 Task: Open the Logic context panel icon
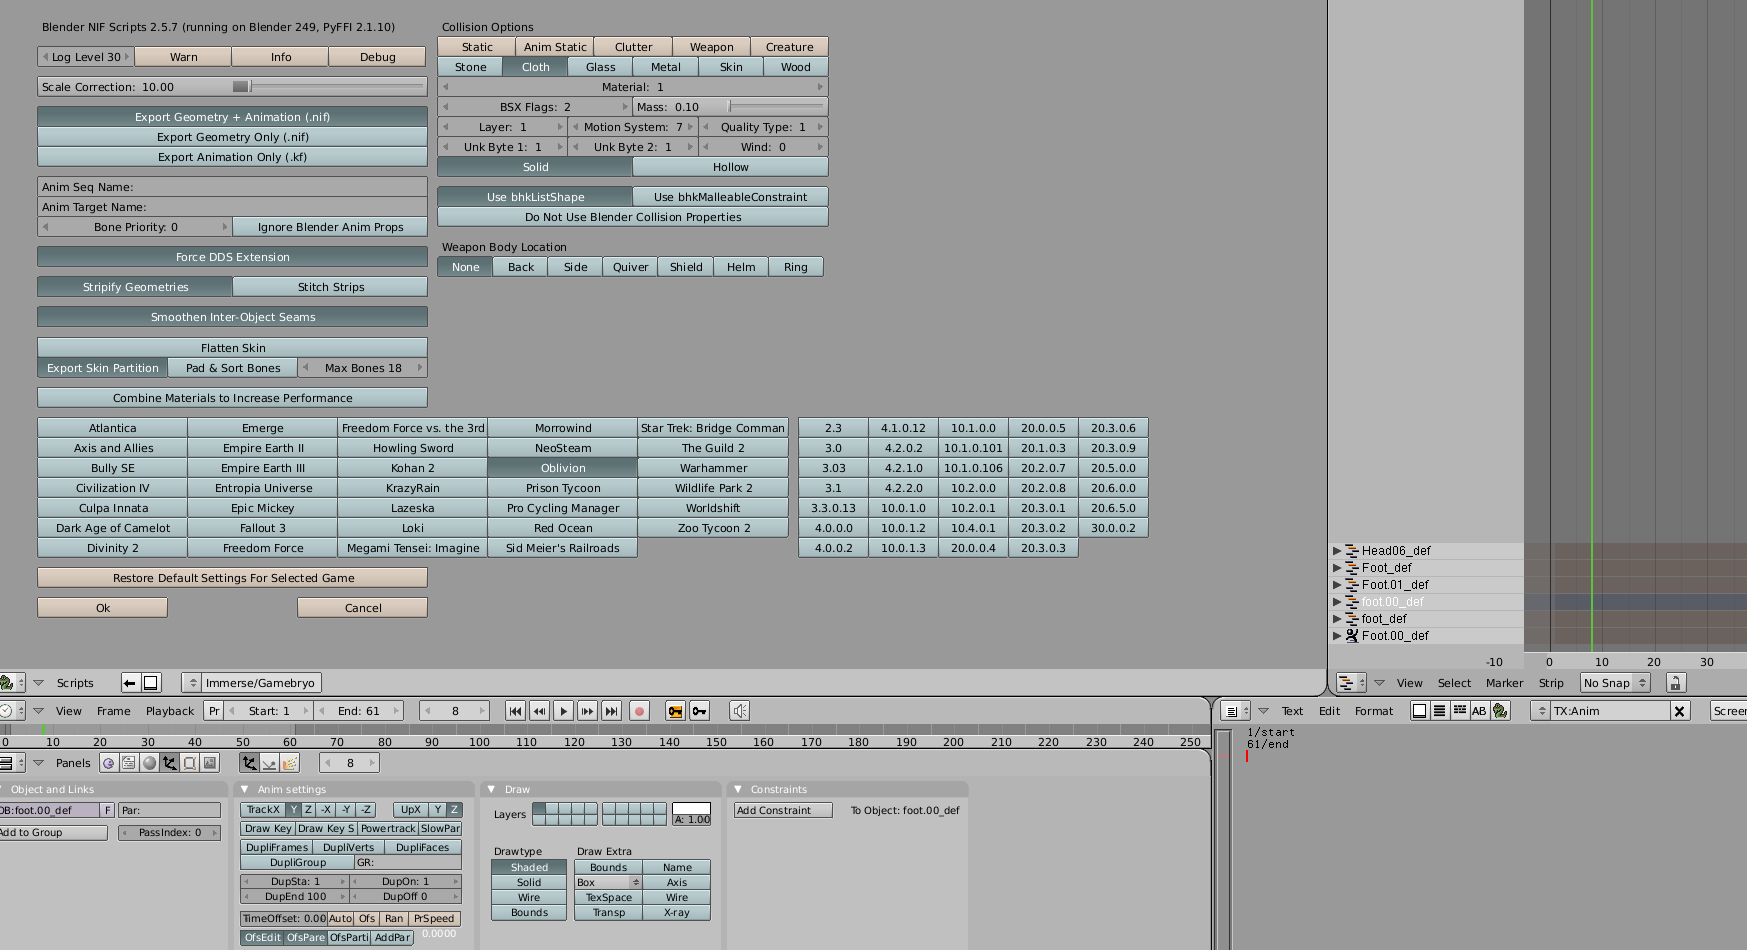tap(109, 763)
